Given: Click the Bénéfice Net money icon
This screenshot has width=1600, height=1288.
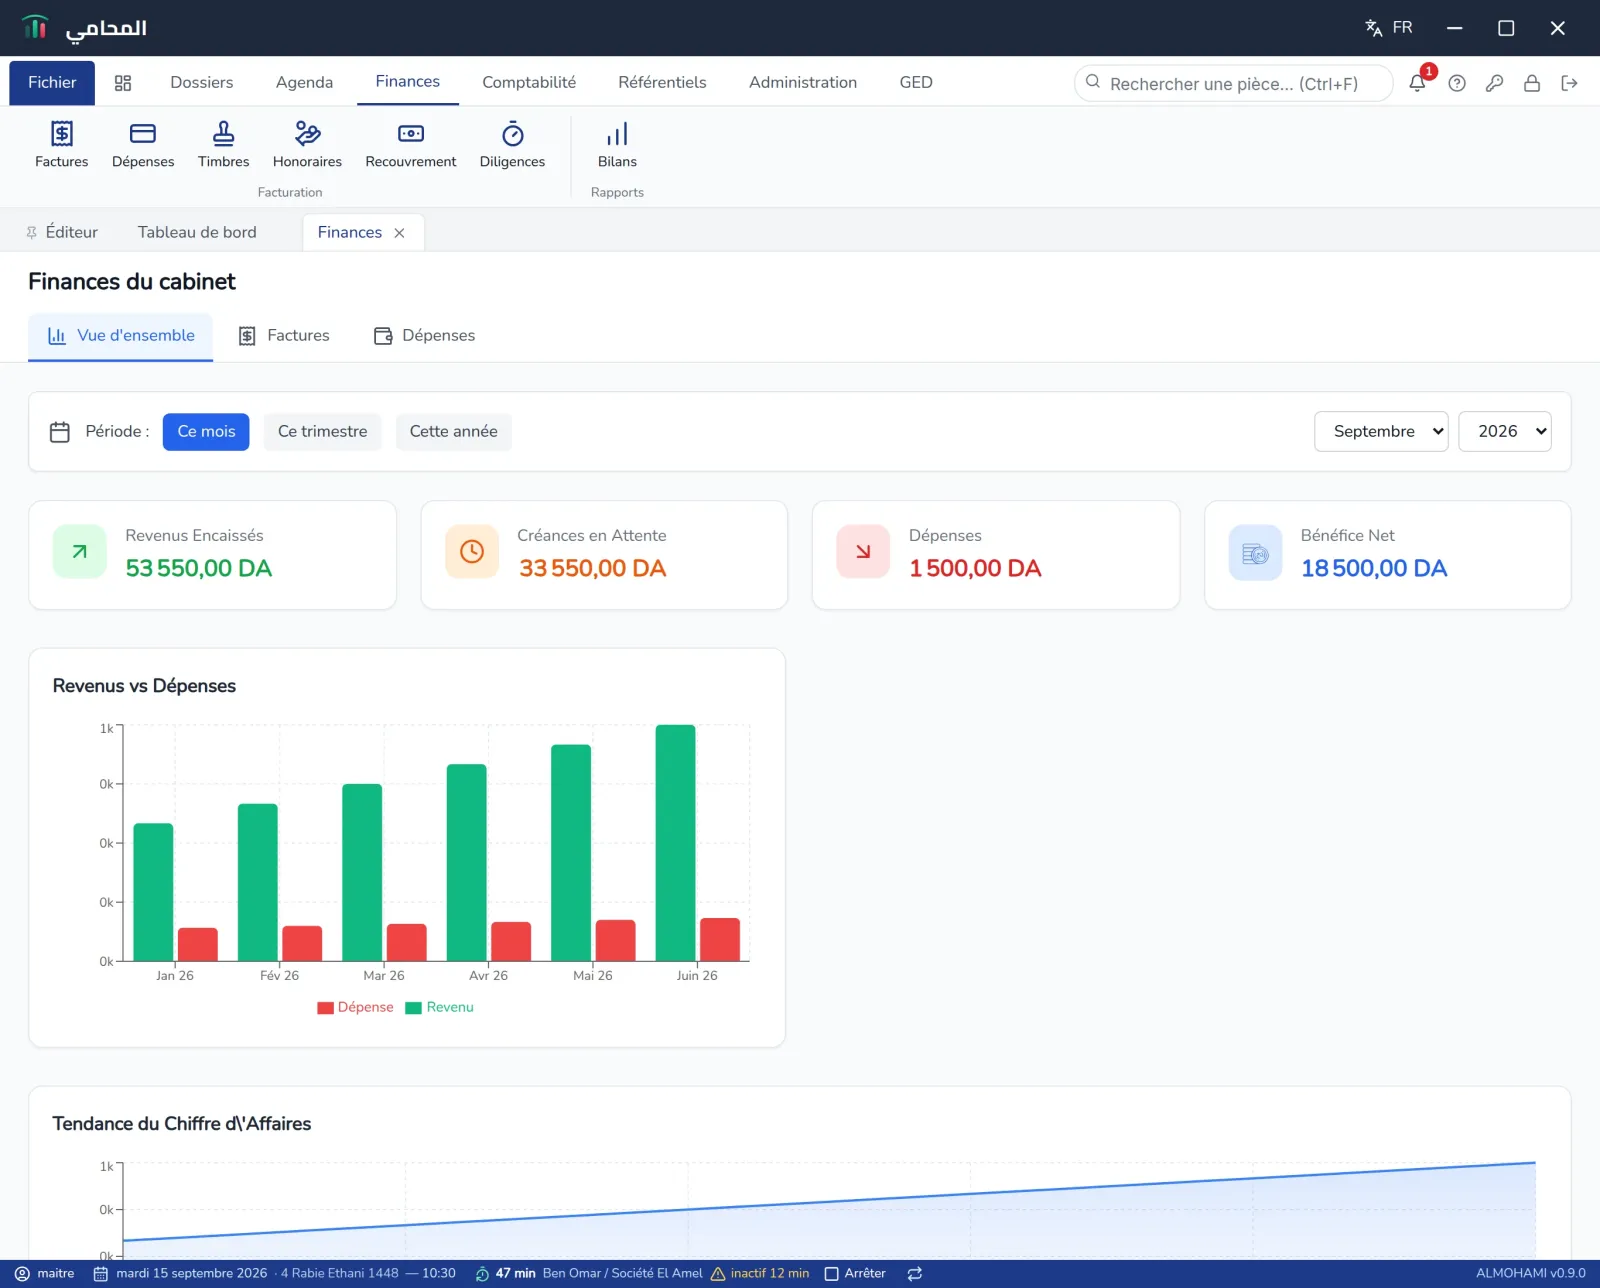Looking at the screenshot, I should click(1255, 553).
